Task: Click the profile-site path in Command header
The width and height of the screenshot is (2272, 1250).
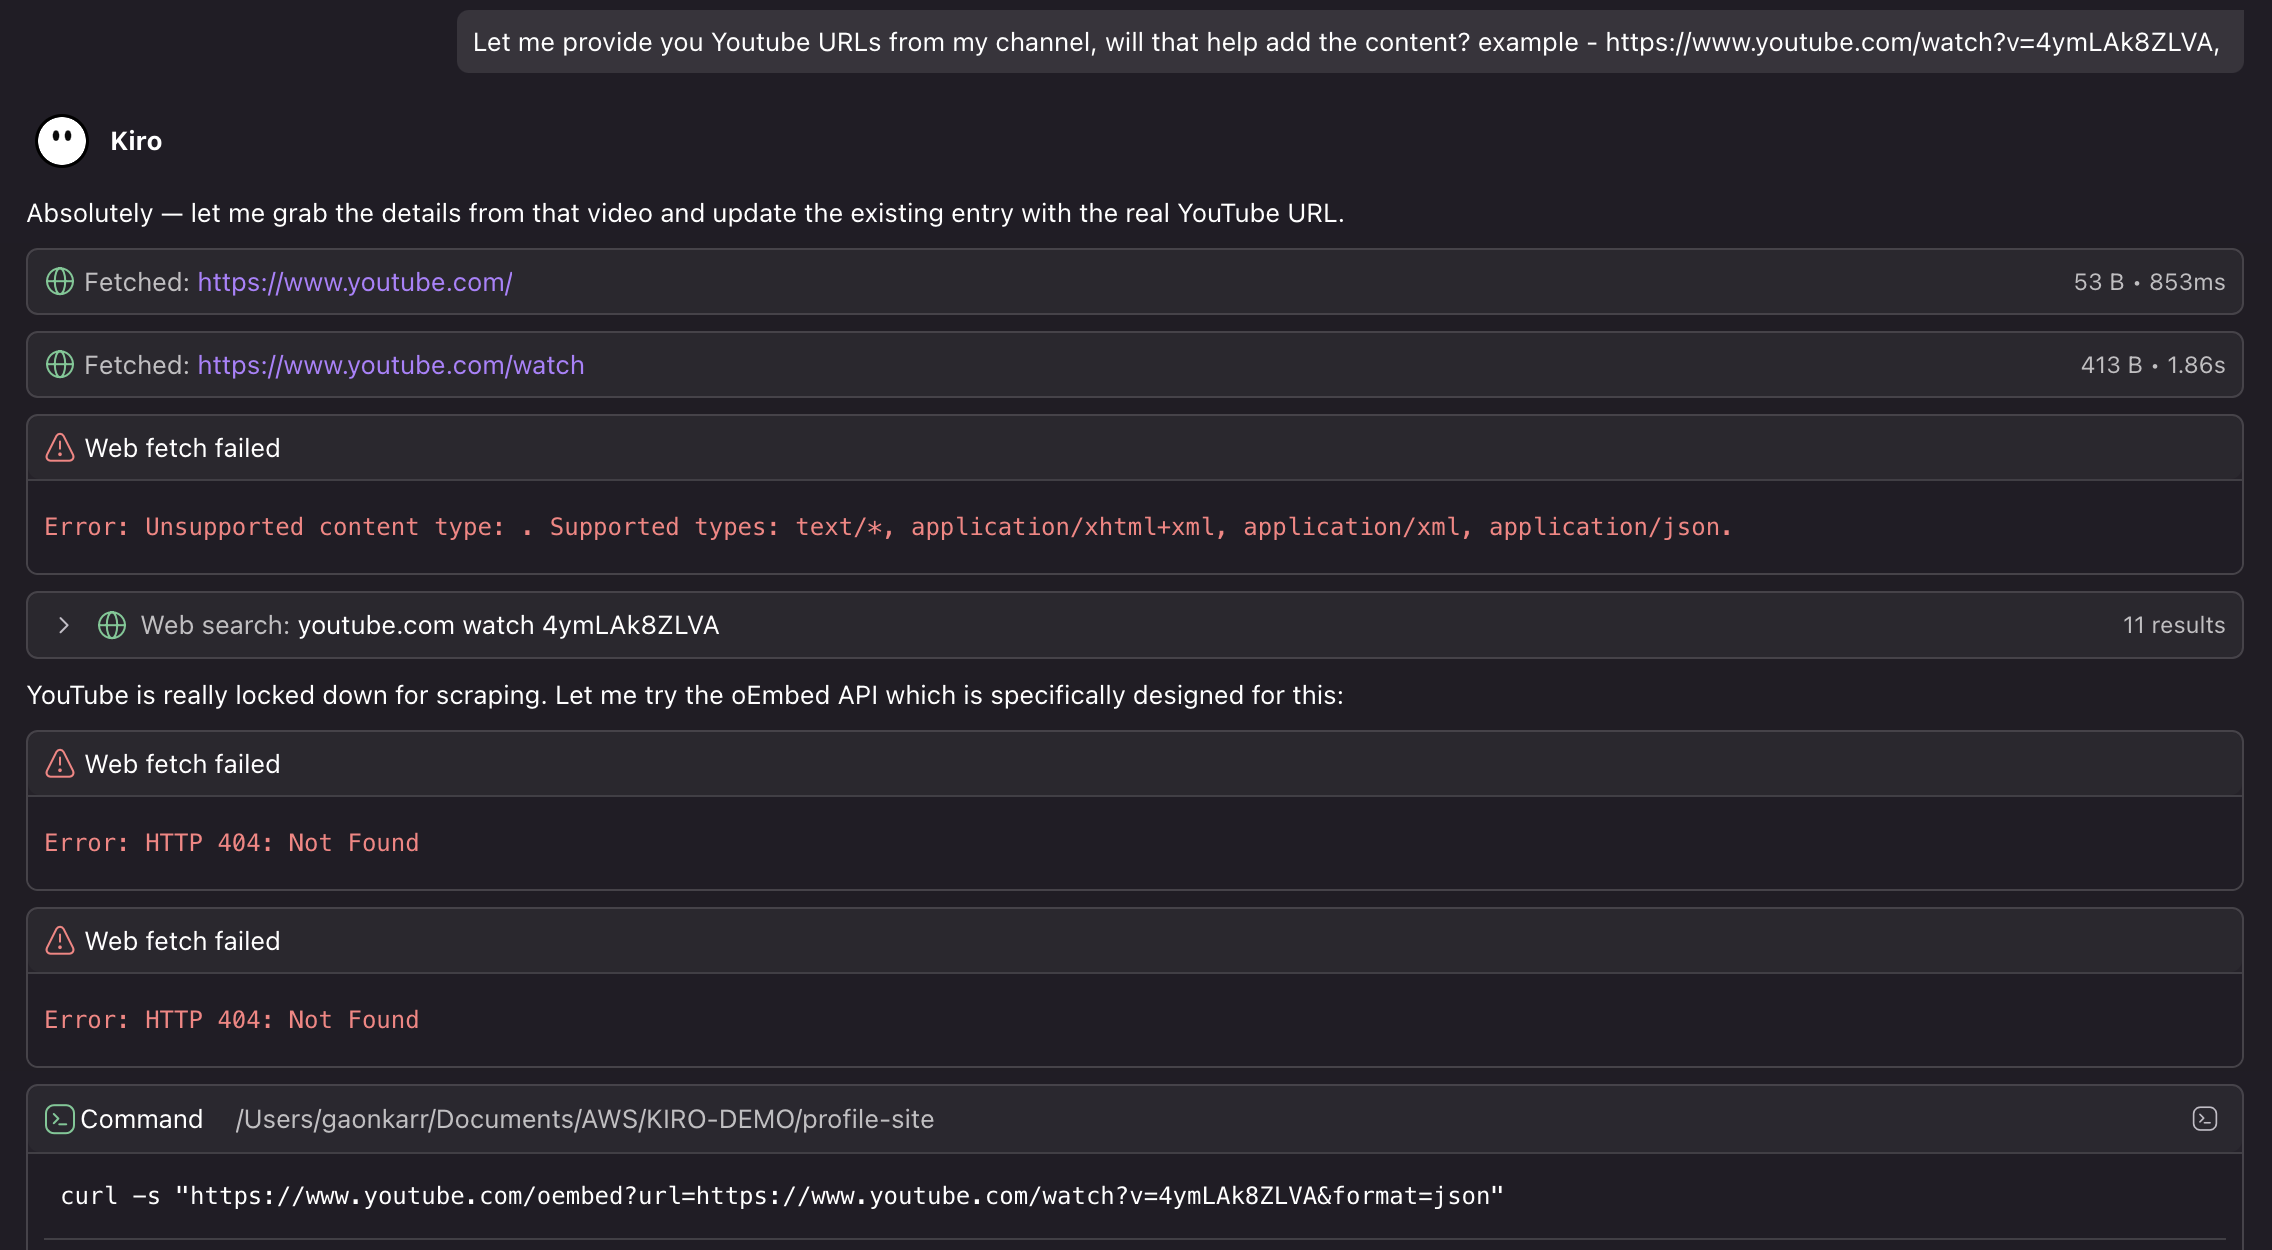Action: [585, 1119]
